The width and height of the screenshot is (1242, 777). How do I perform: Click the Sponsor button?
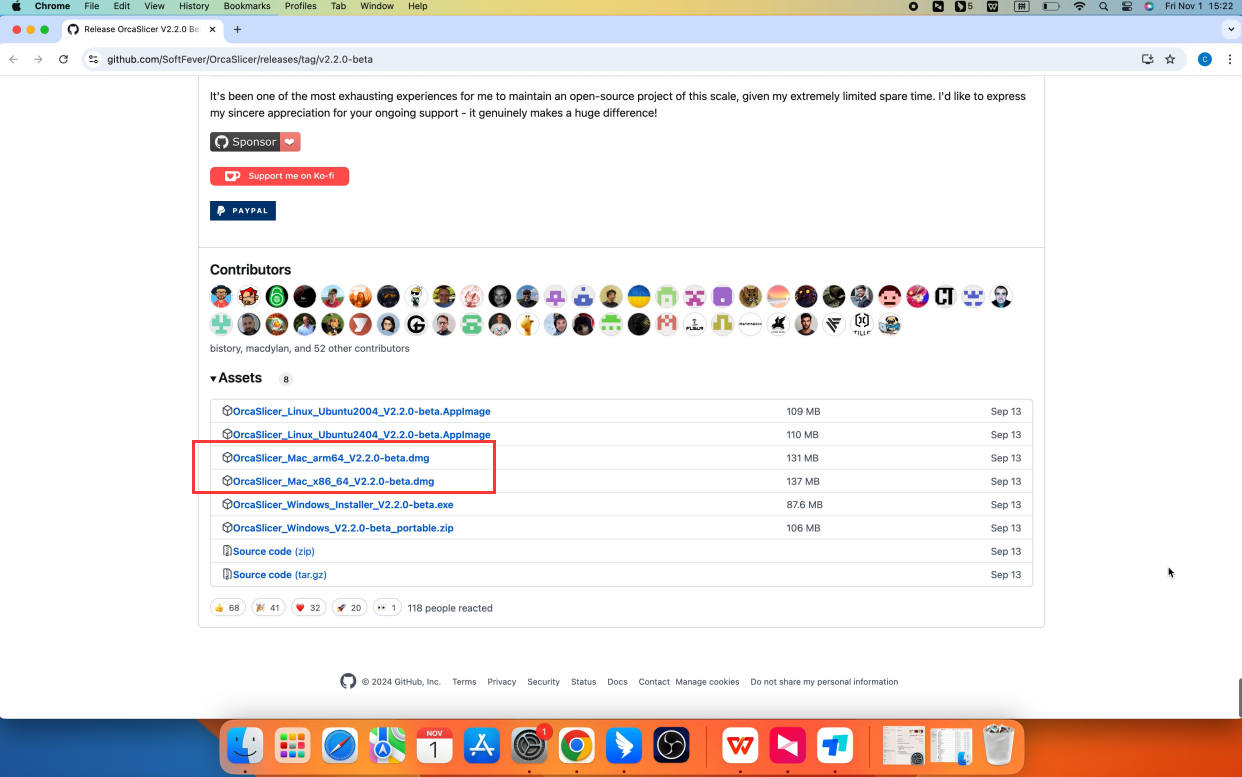click(255, 142)
